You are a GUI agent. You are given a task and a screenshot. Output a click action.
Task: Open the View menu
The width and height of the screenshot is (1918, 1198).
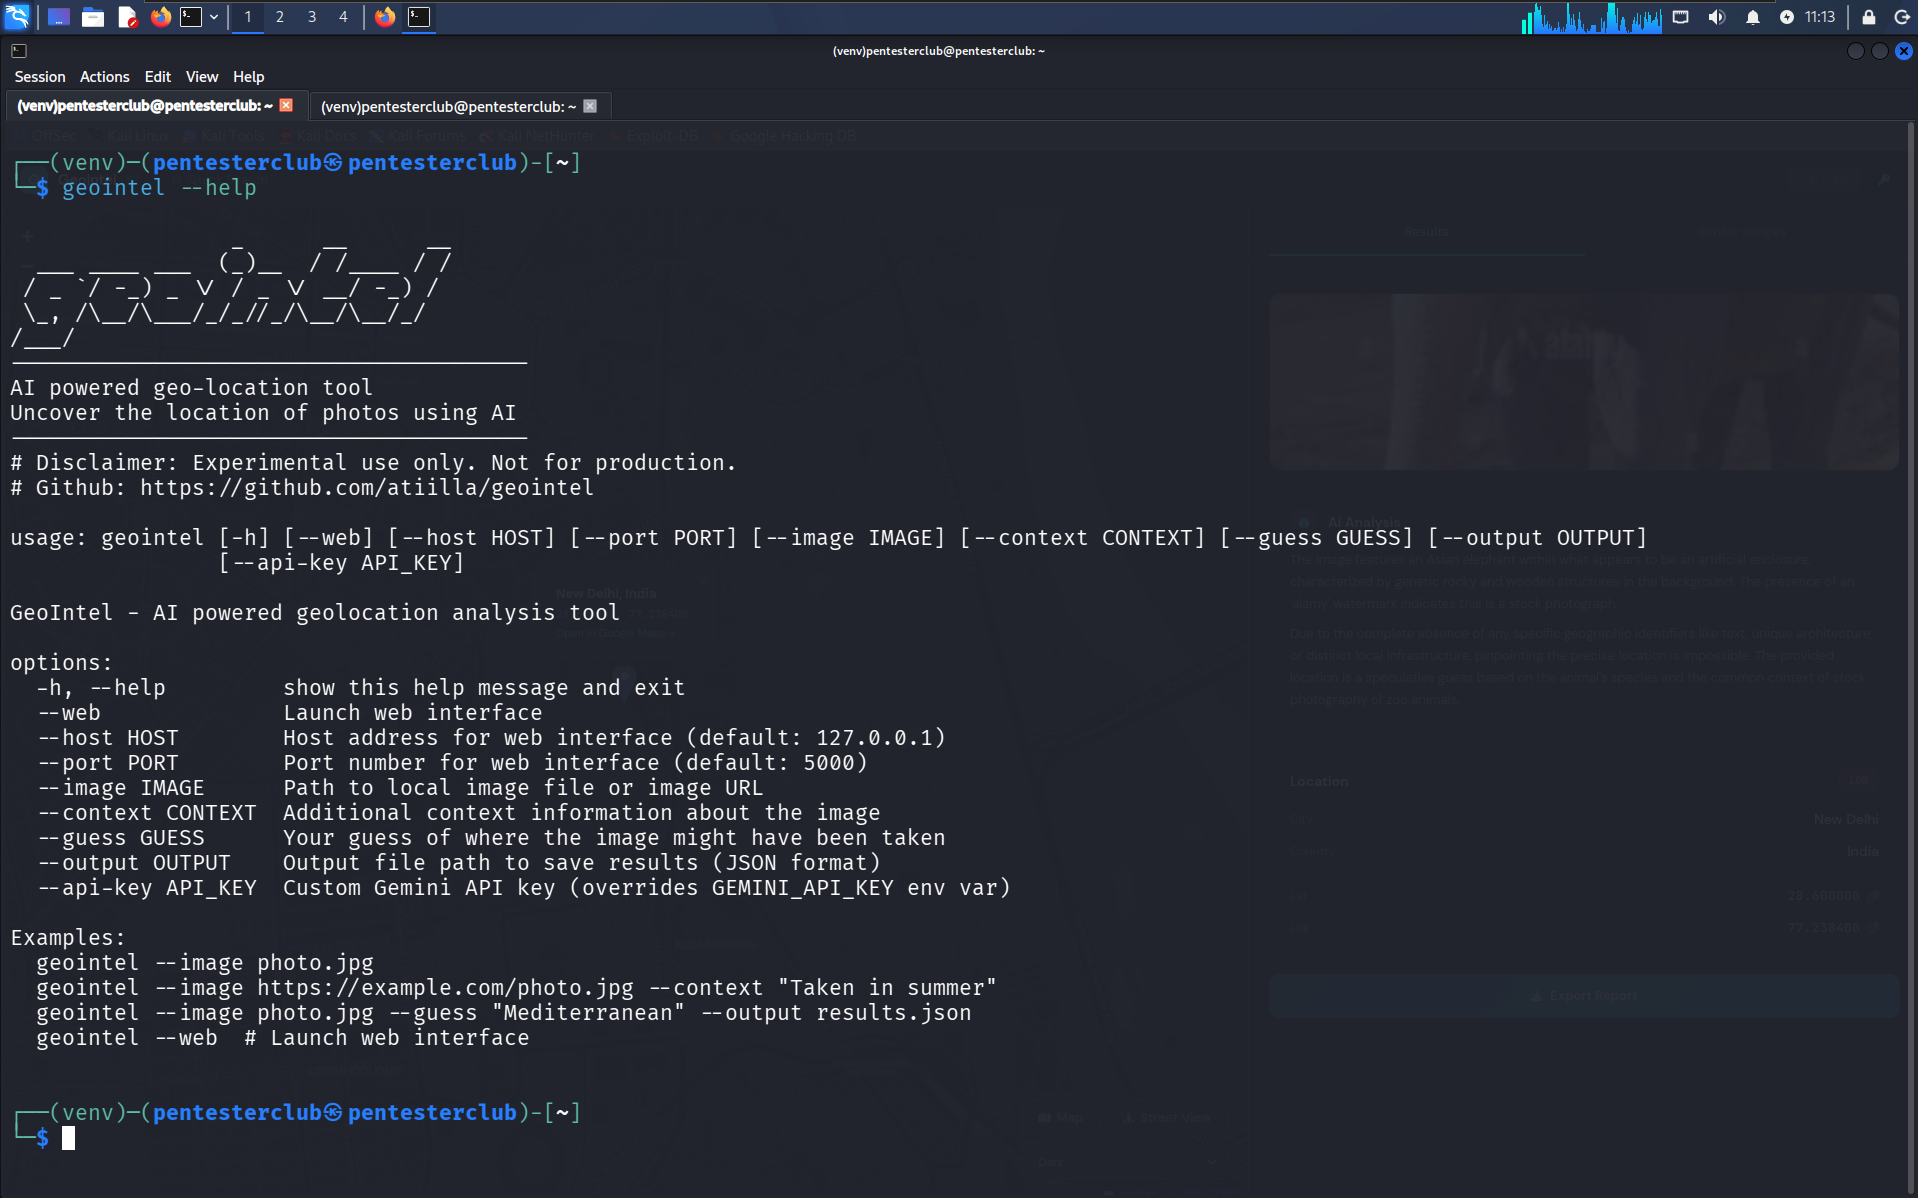202,77
